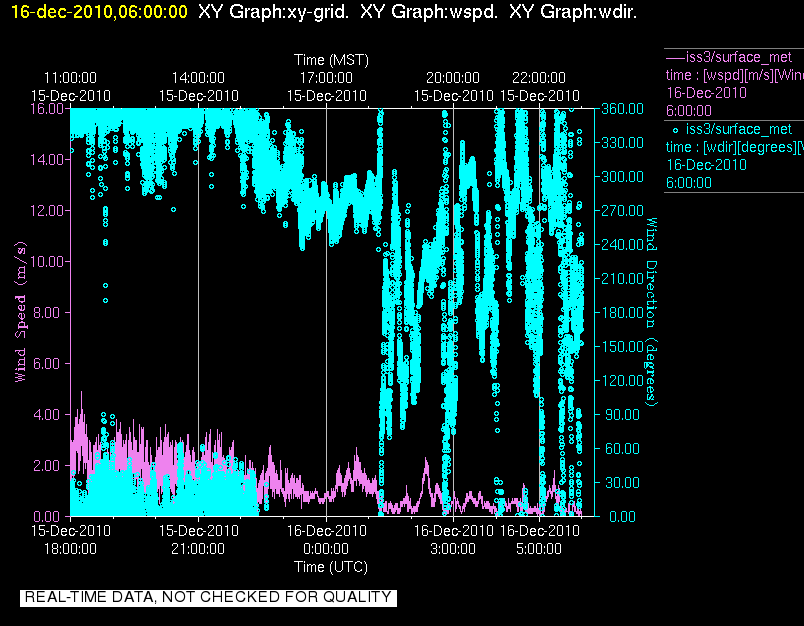804x626 pixels.
Task: Click the 180.00 wind direction tick value
Action: (x=622, y=313)
